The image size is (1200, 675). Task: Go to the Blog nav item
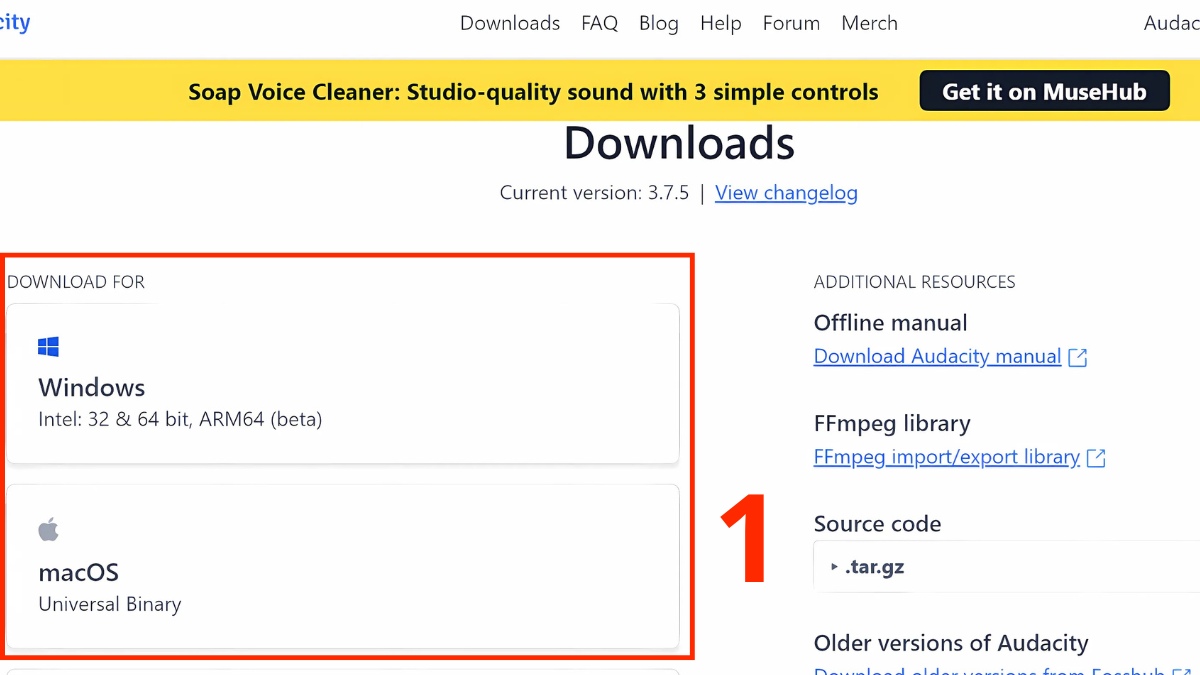click(x=659, y=23)
